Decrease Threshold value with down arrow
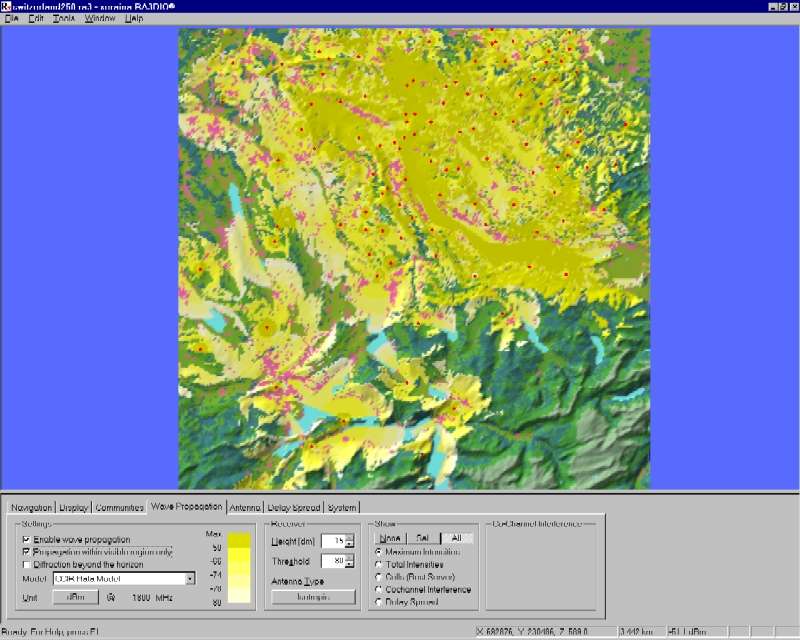 click(x=349, y=565)
